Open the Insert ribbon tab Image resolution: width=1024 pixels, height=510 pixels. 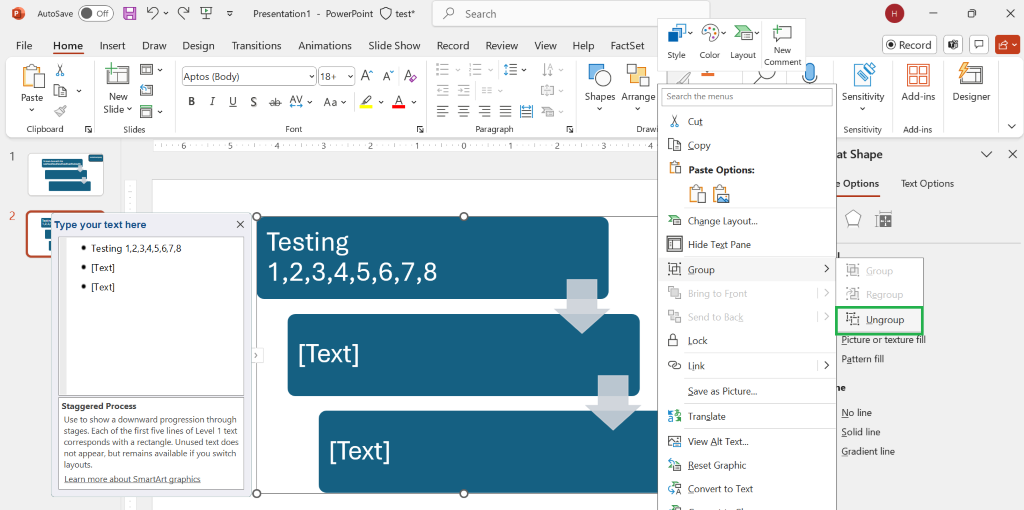point(112,46)
